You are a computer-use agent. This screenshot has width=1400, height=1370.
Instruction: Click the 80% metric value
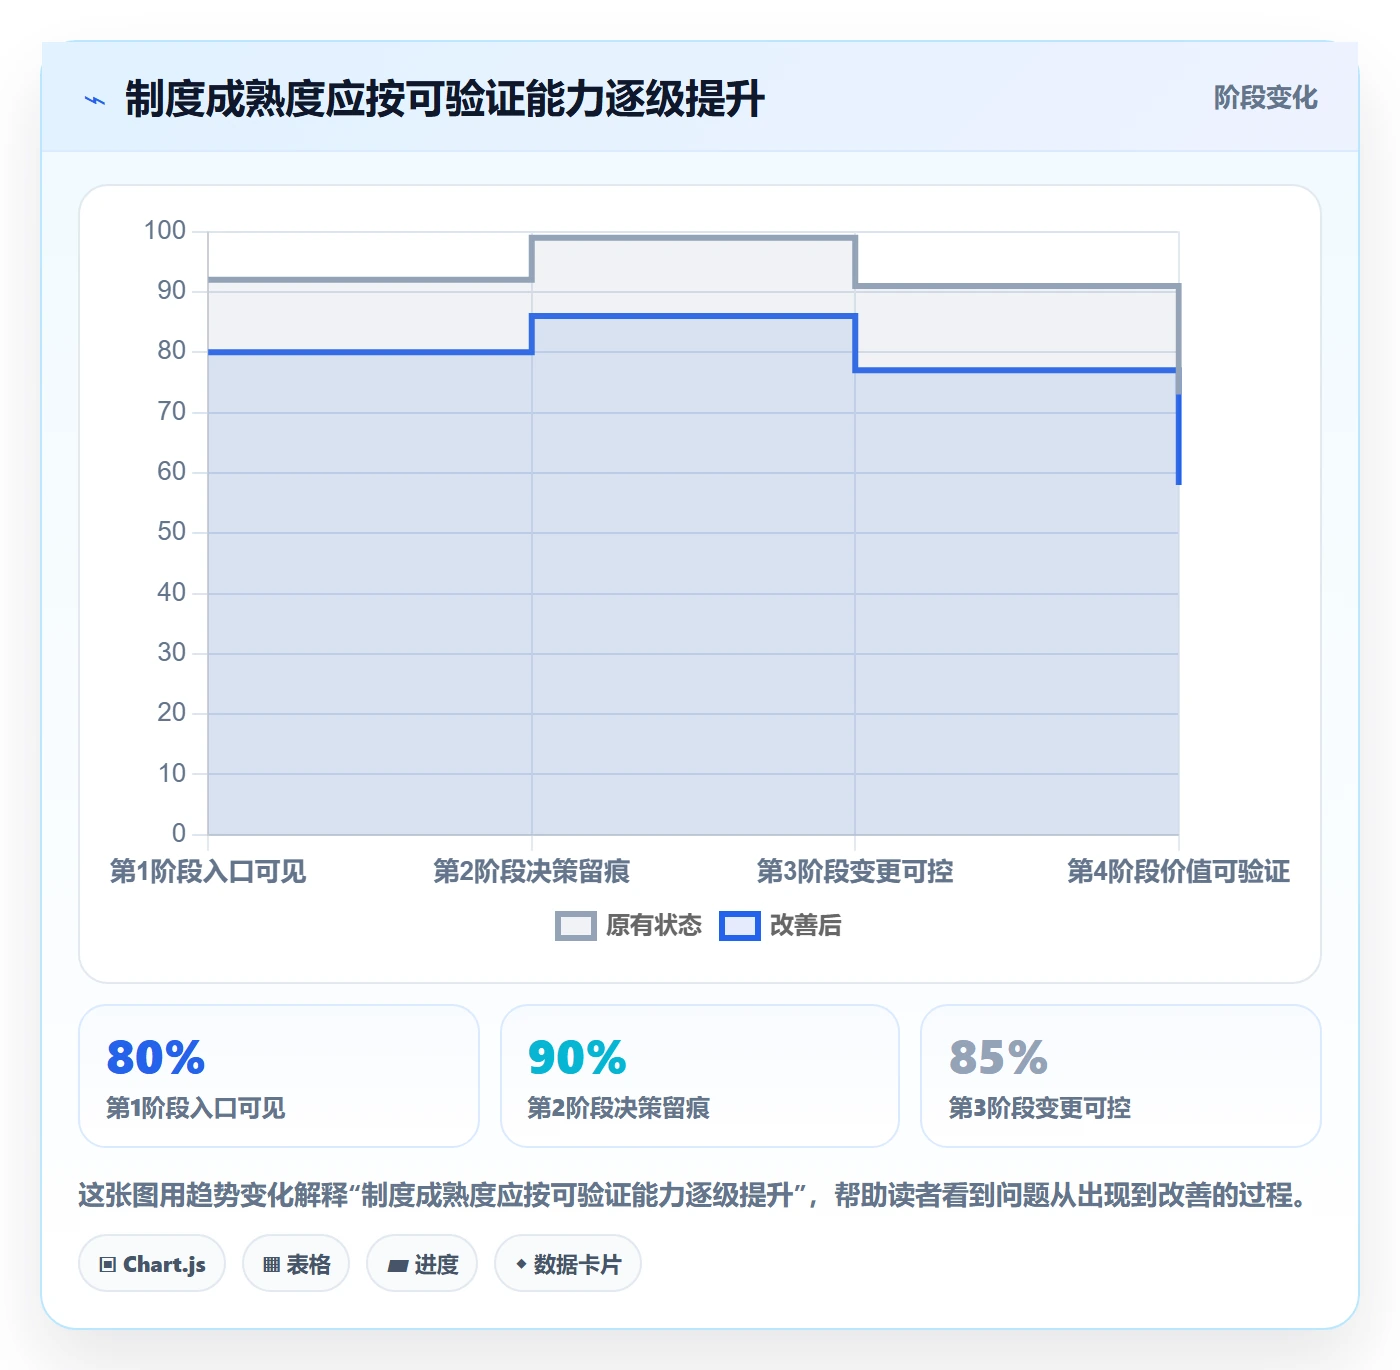click(x=156, y=1058)
